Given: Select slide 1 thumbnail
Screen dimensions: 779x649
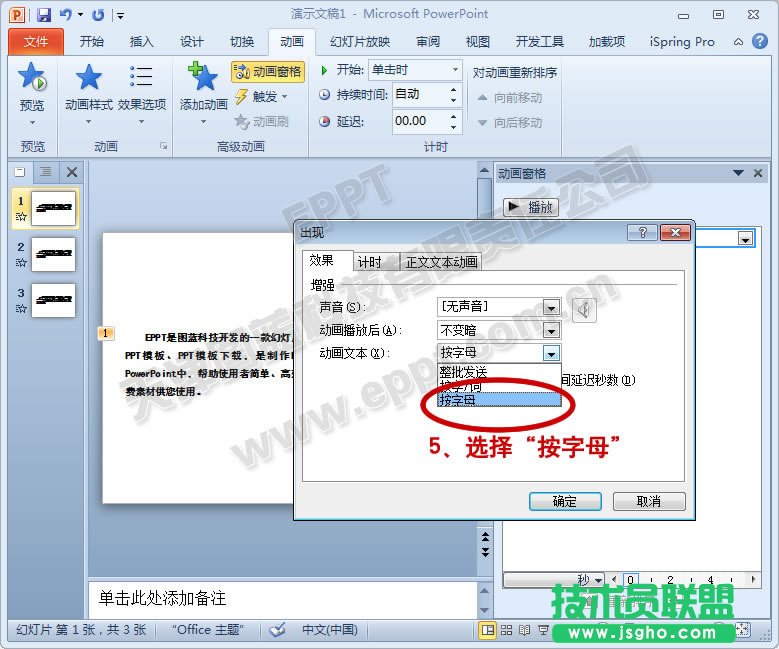Looking at the screenshot, I should (x=54, y=208).
